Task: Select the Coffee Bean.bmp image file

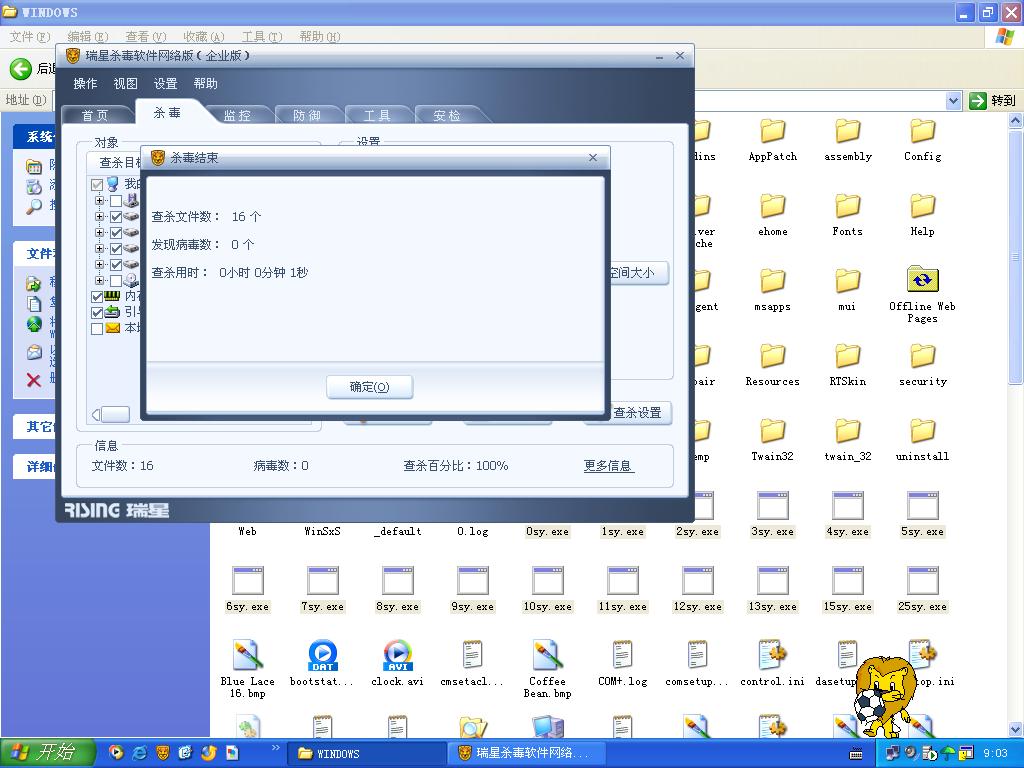Action: click(x=547, y=655)
